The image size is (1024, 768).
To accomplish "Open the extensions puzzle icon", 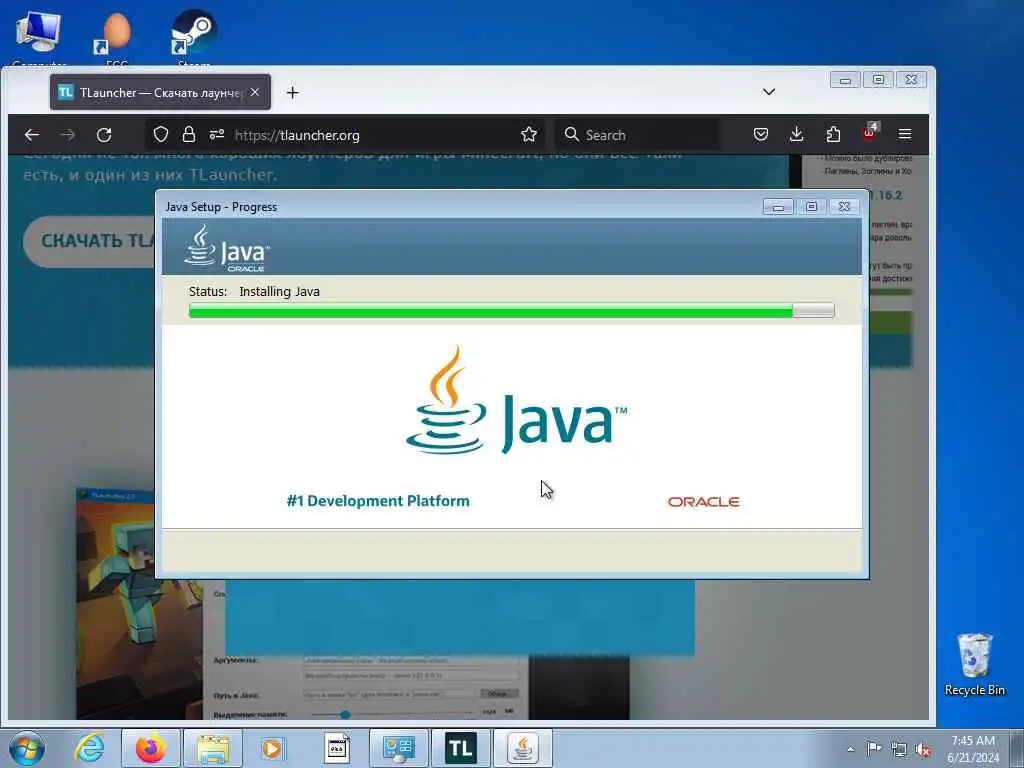I will 833,135.
